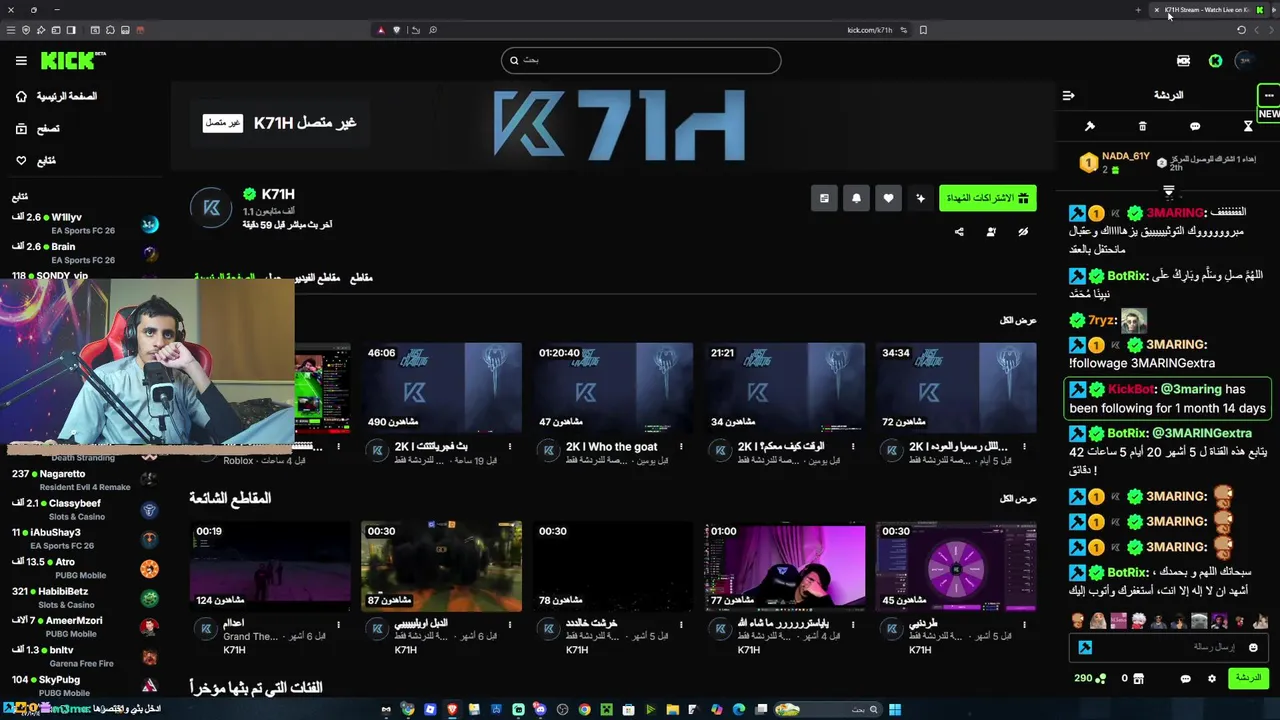The height and width of the screenshot is (720, 1280).
Task: Open HabibiBetz channel in sidebar
Action: [85, 598]
